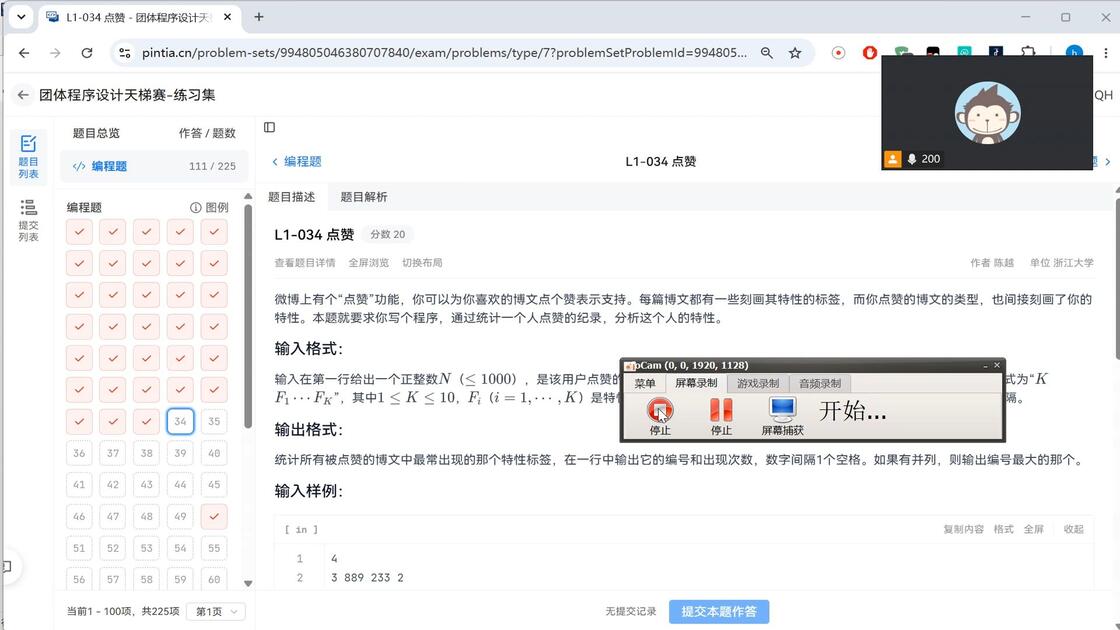
Task: Click the small icon at left screen edge
Action: (6, 566)
